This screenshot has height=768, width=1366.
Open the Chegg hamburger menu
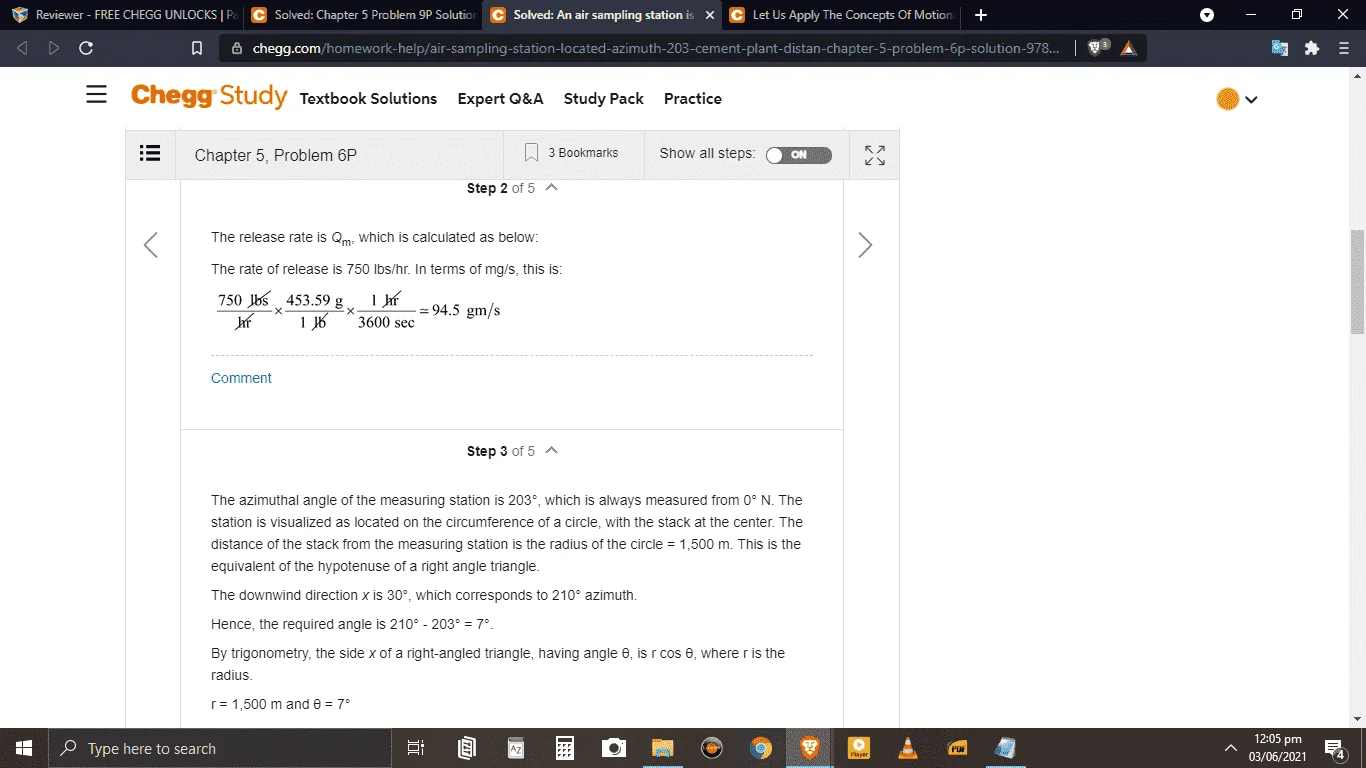(96, 95)
